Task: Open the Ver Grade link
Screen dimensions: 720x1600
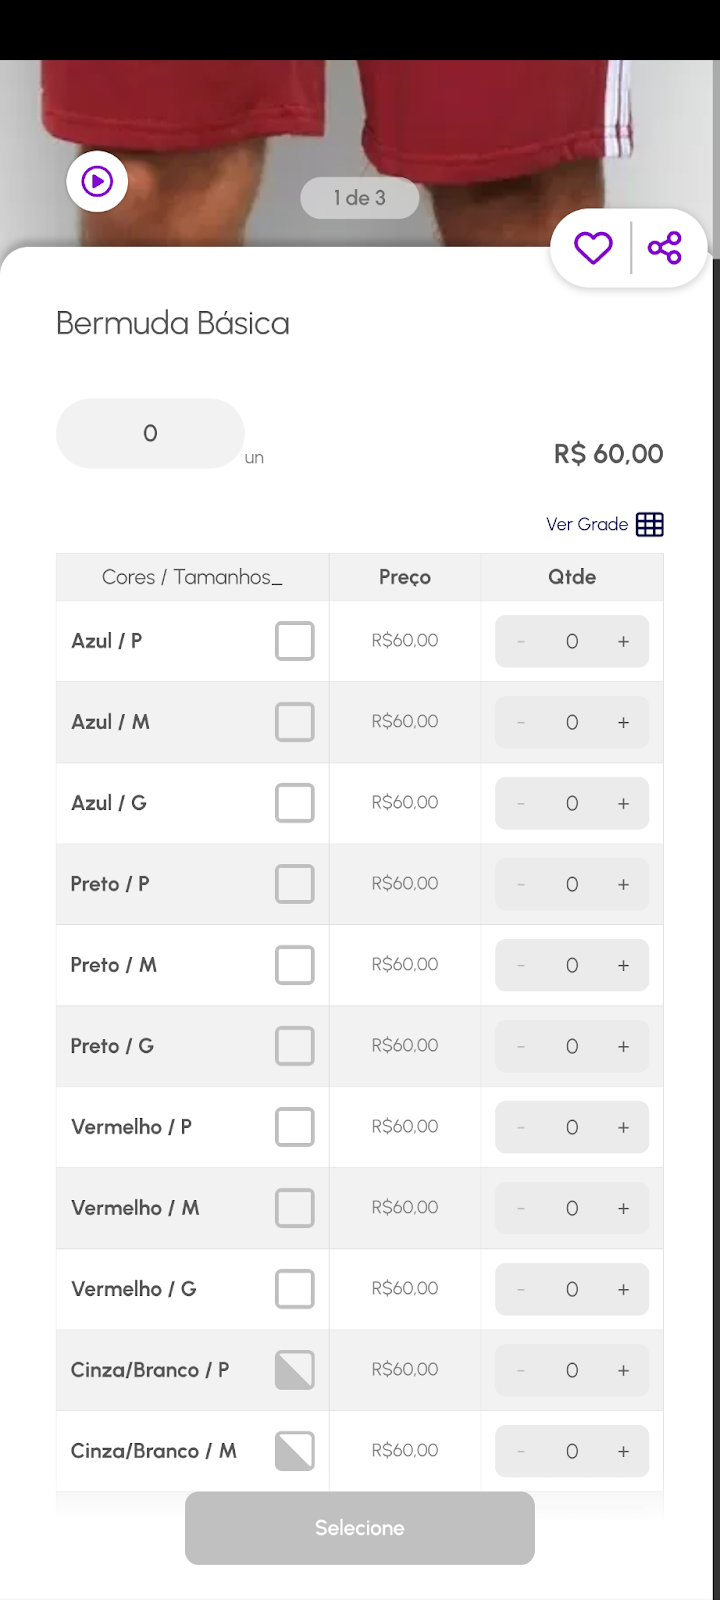Action: tap(587, 524)
